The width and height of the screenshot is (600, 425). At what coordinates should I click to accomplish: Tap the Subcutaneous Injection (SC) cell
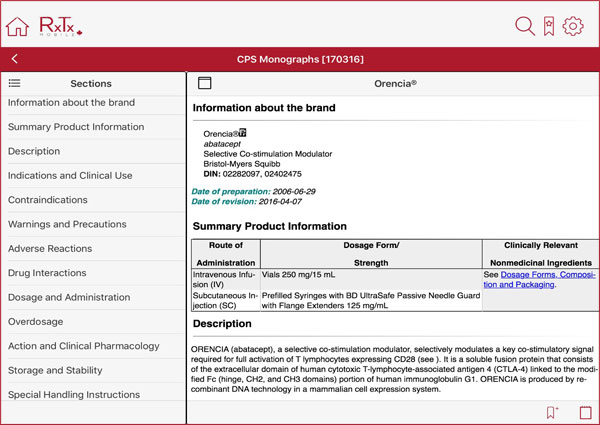point(226,300)
